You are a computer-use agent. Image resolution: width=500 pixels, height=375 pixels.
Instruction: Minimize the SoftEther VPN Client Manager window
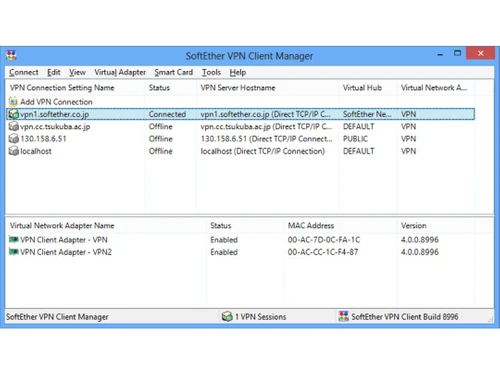[440, 54]
